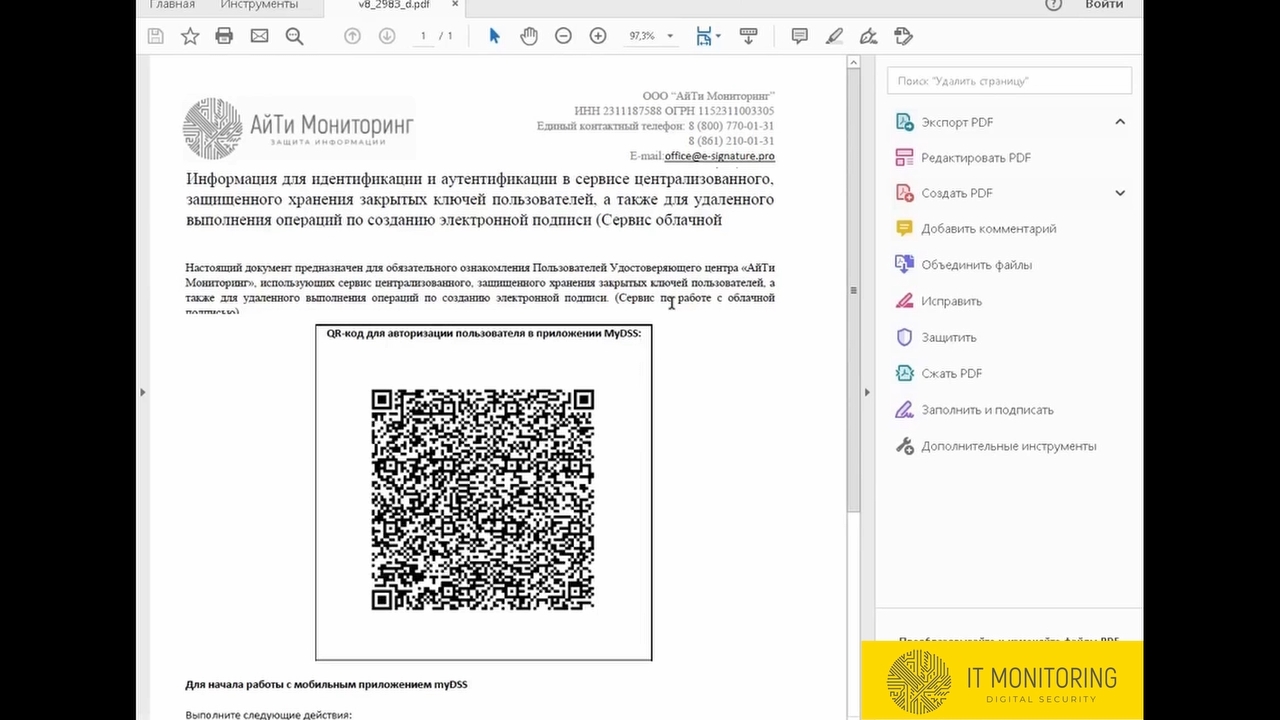
Task: Collapse the Экспорт PDF section chevron
Action: click(1120, 122)
